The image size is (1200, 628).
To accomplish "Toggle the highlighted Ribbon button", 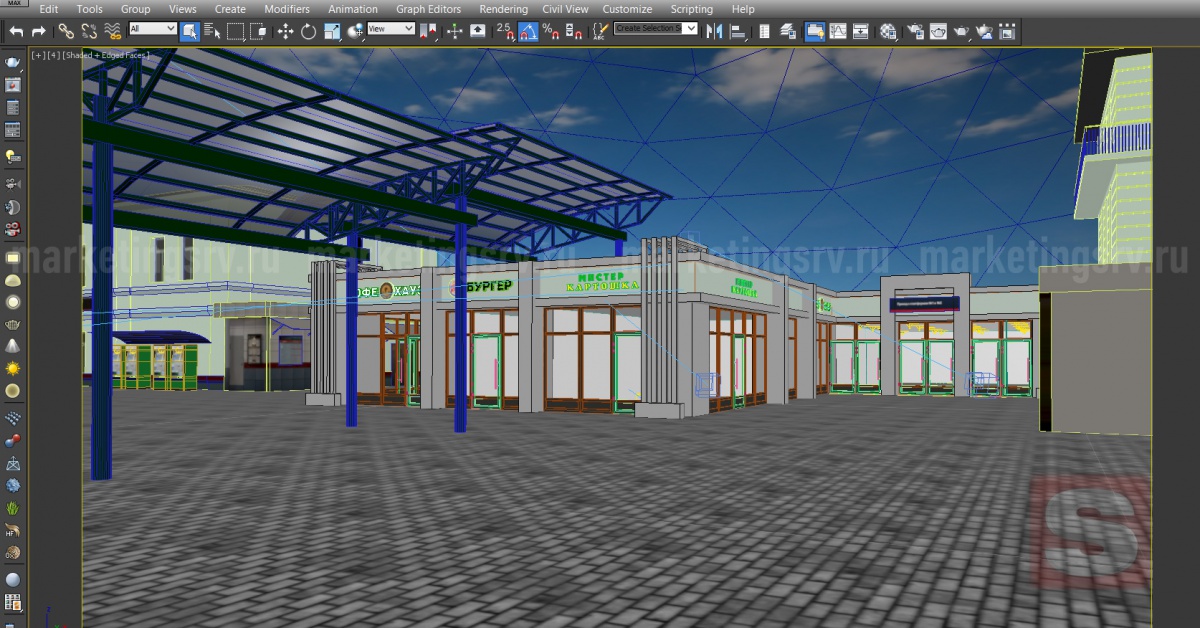I will (x=815, y=32).
